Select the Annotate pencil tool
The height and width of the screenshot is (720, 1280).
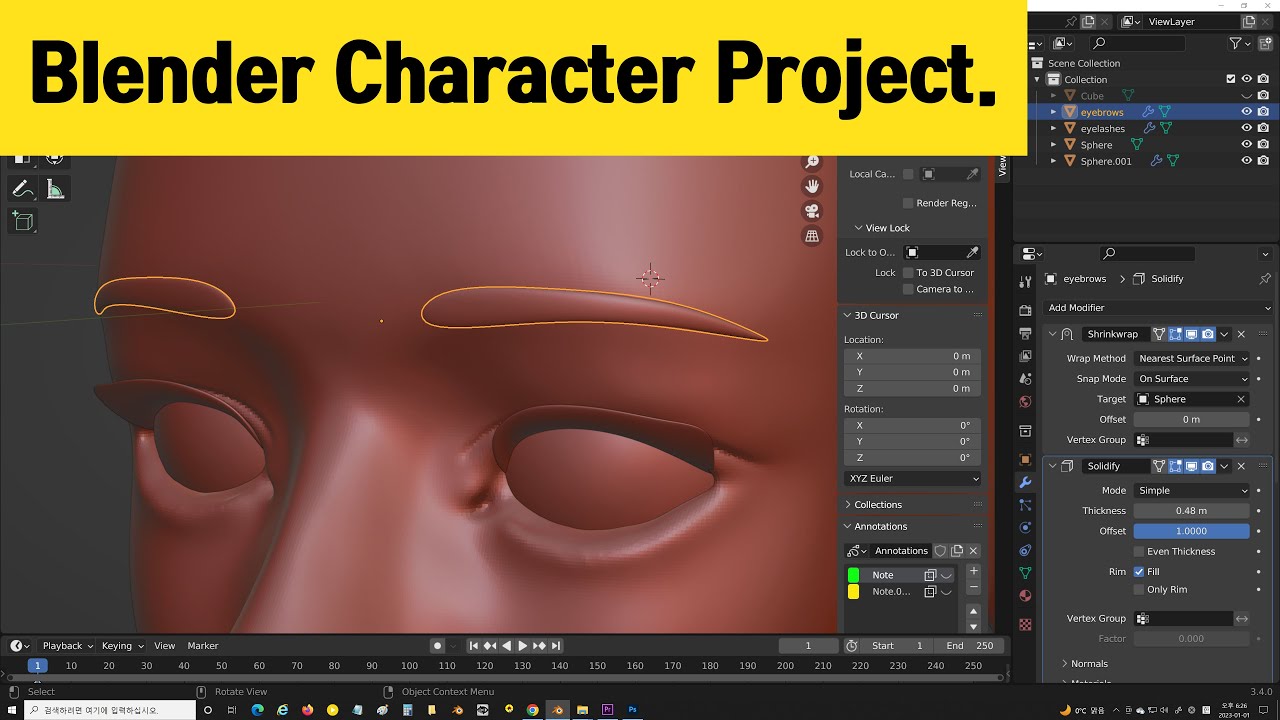(x=21, y=189)
